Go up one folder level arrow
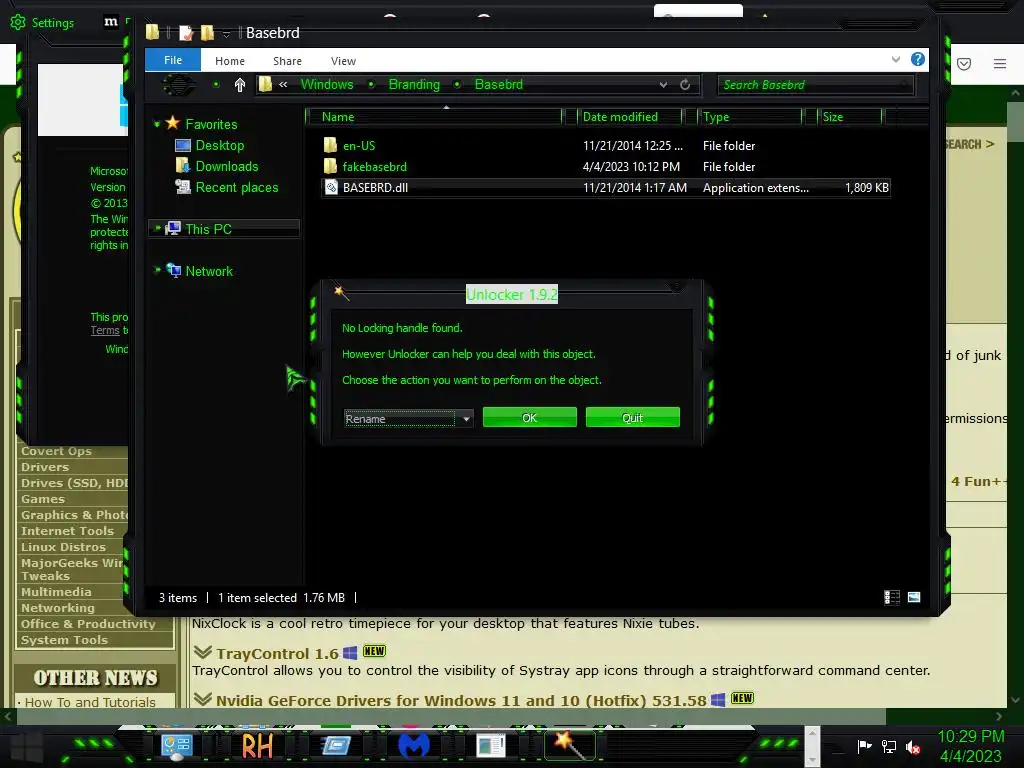The width and height of the screenshot is (1024, 768). [240, 85]
